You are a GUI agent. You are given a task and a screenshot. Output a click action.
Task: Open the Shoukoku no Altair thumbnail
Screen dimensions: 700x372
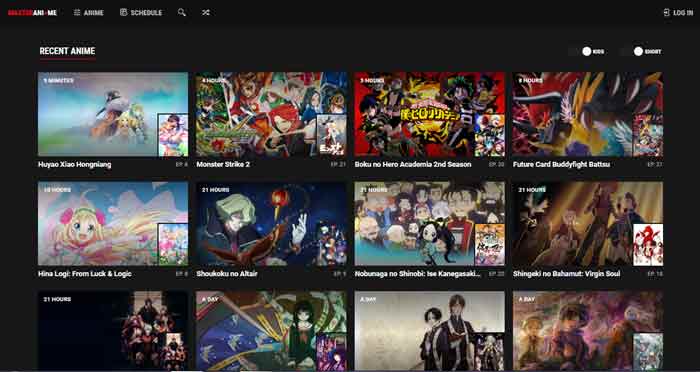click(271, 223)
